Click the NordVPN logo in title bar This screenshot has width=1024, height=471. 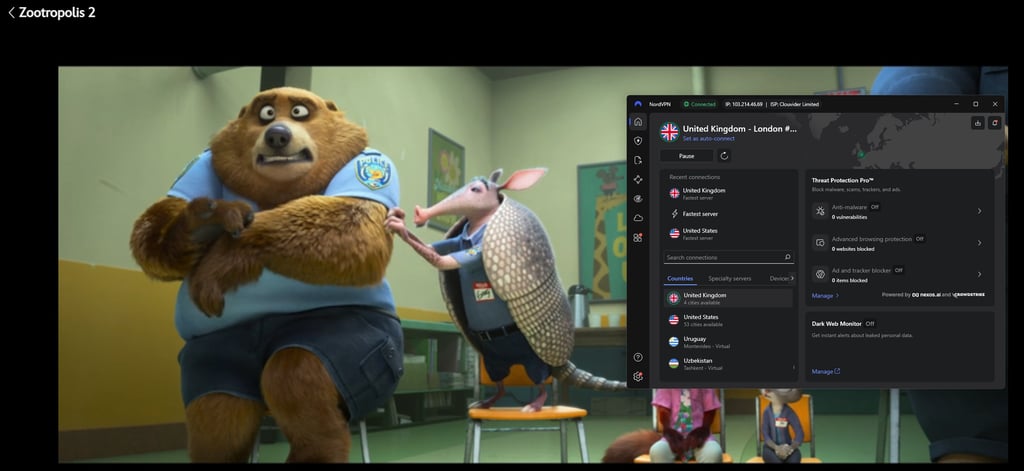tap(638, 104)
